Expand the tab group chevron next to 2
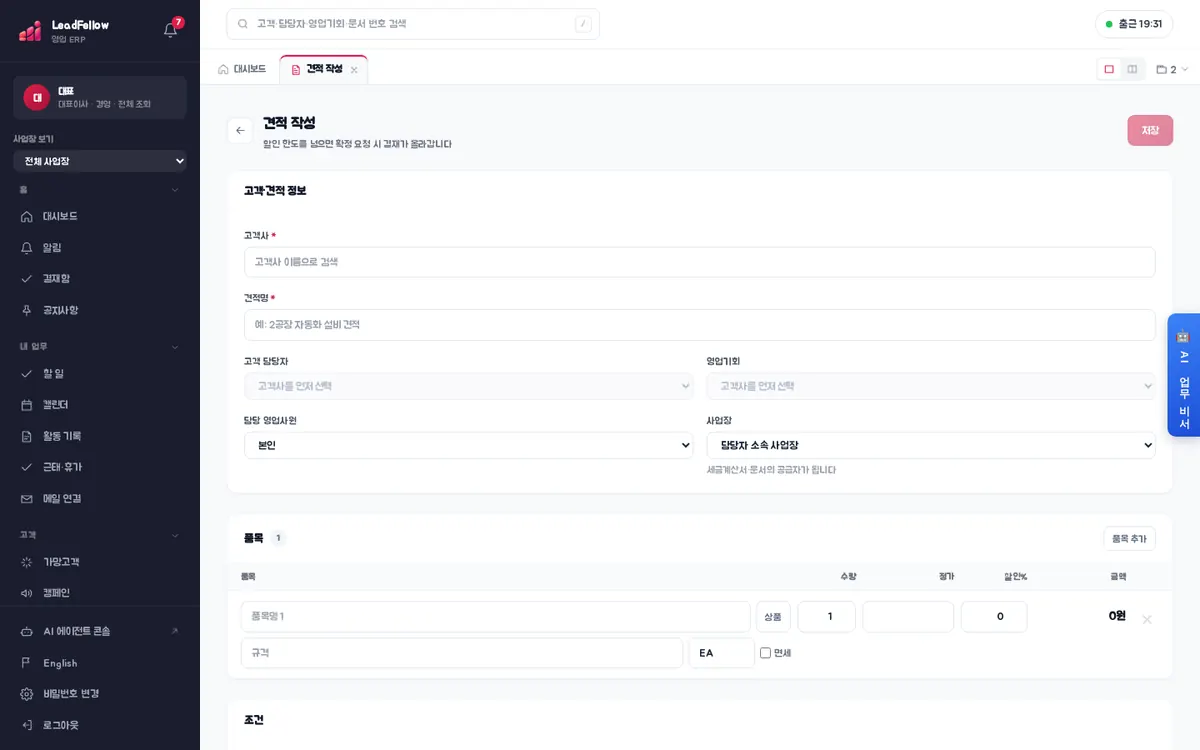 tap(1185, 70)
